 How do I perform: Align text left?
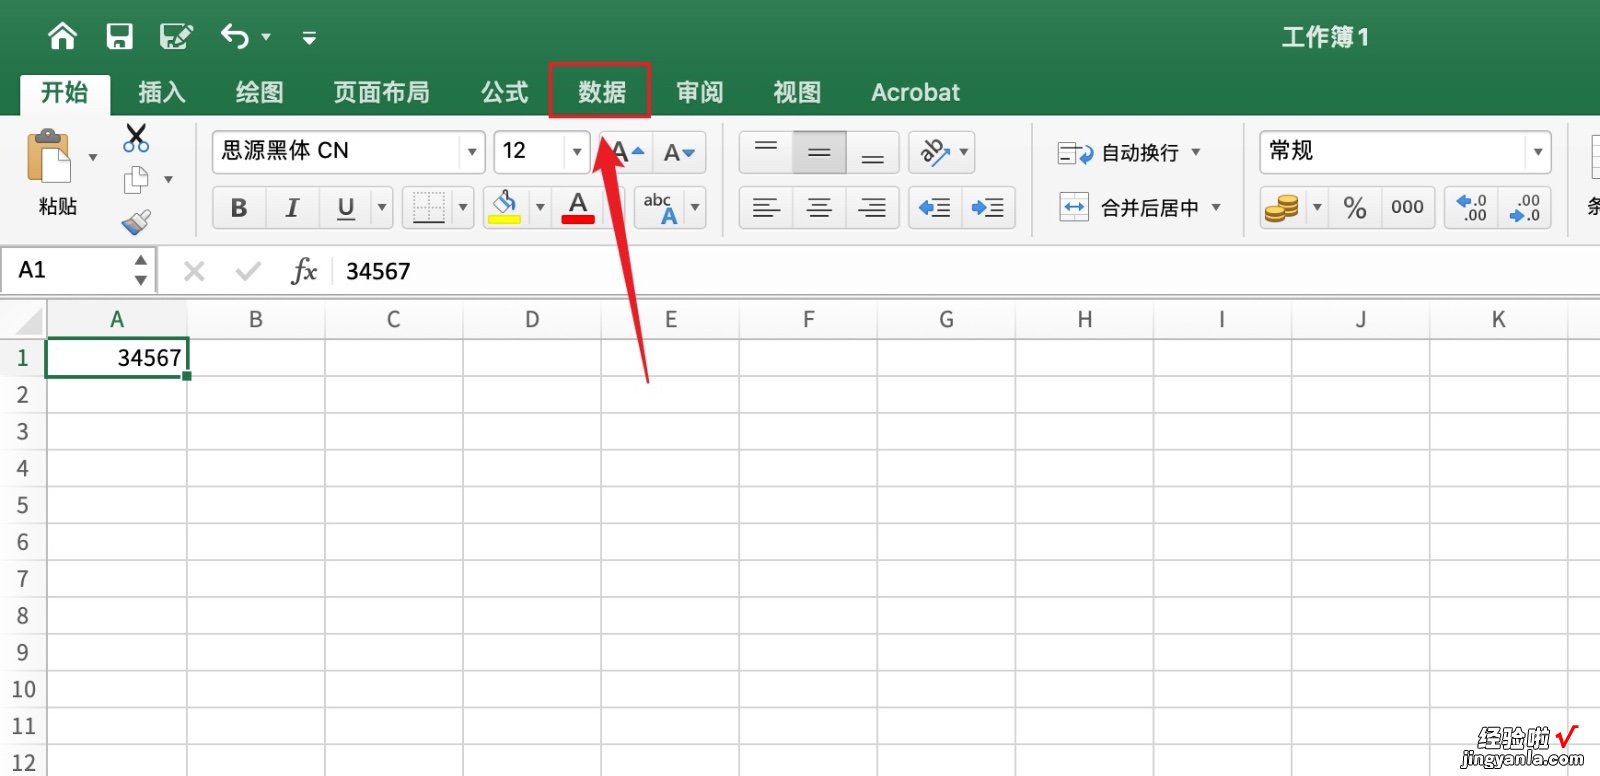[766, 208]
